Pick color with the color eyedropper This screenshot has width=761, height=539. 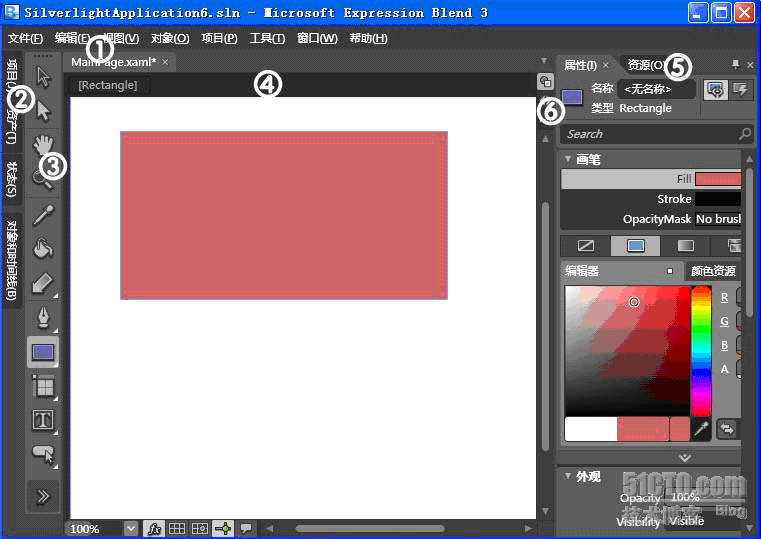pyautogui.click(x=701, y=429)
